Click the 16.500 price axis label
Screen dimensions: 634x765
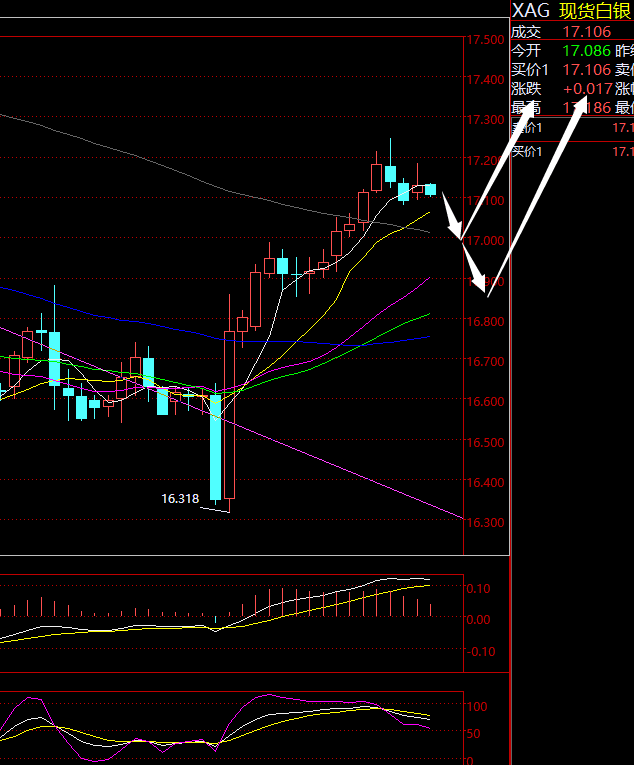tap(485, 443)
